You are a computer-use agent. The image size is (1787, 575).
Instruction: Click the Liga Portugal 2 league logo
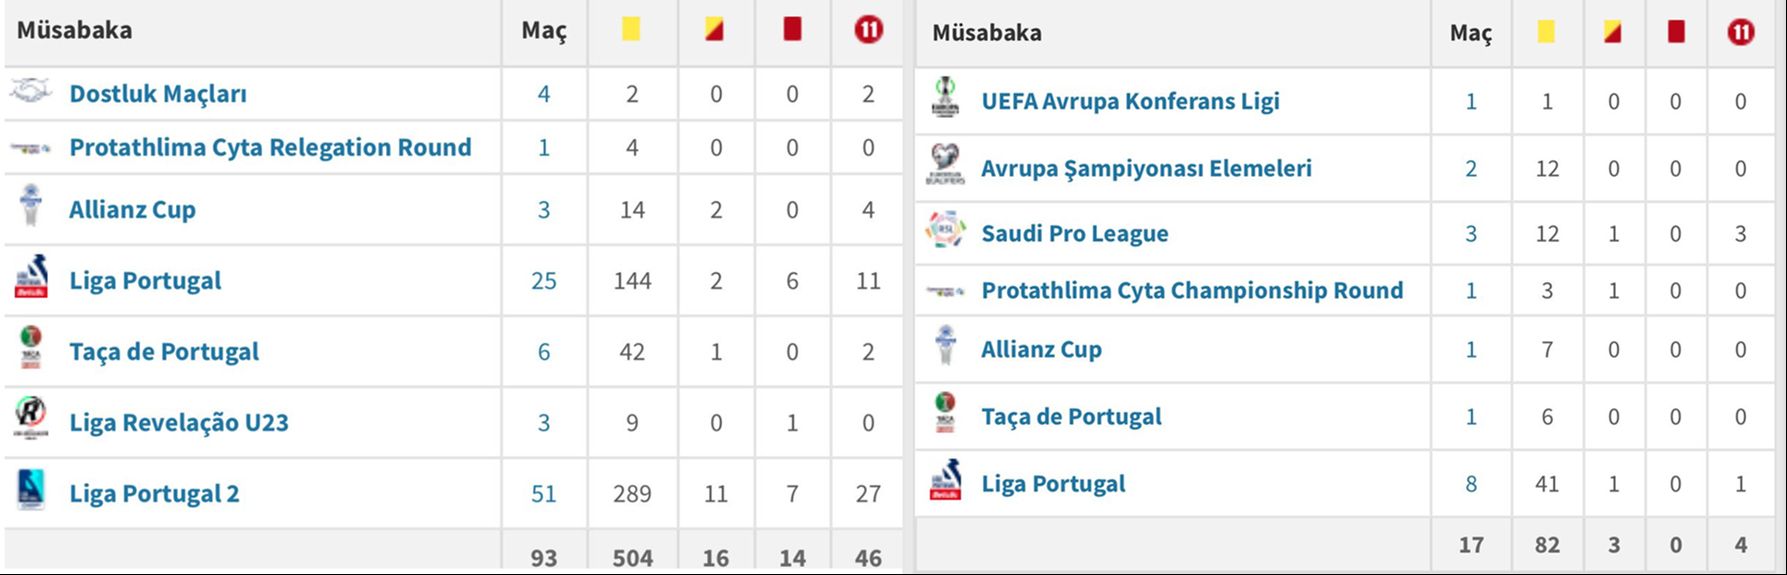31,490
